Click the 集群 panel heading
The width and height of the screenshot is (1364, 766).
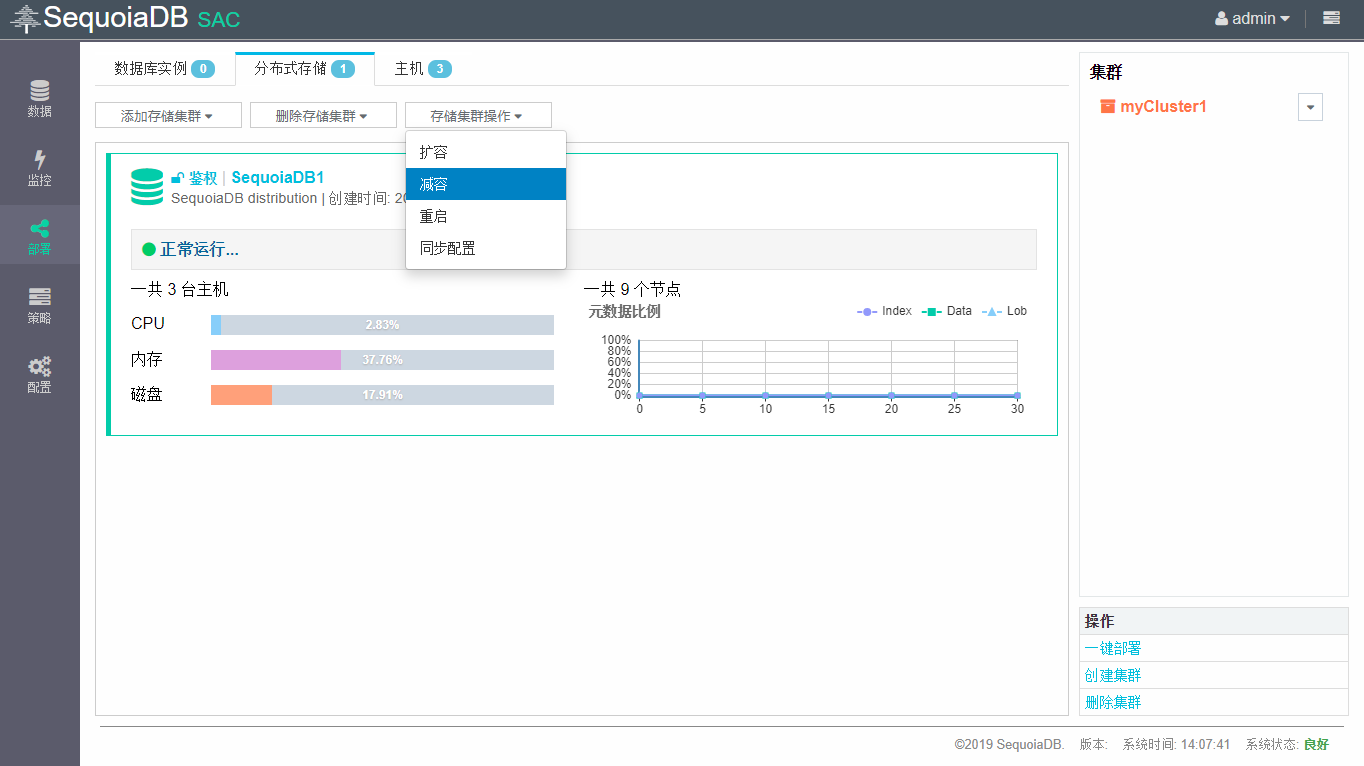point(1106,73)
